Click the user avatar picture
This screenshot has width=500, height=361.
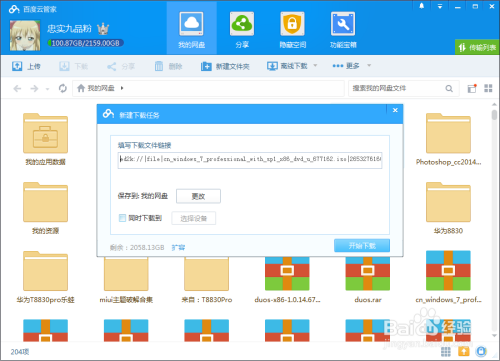coord(25,35)
